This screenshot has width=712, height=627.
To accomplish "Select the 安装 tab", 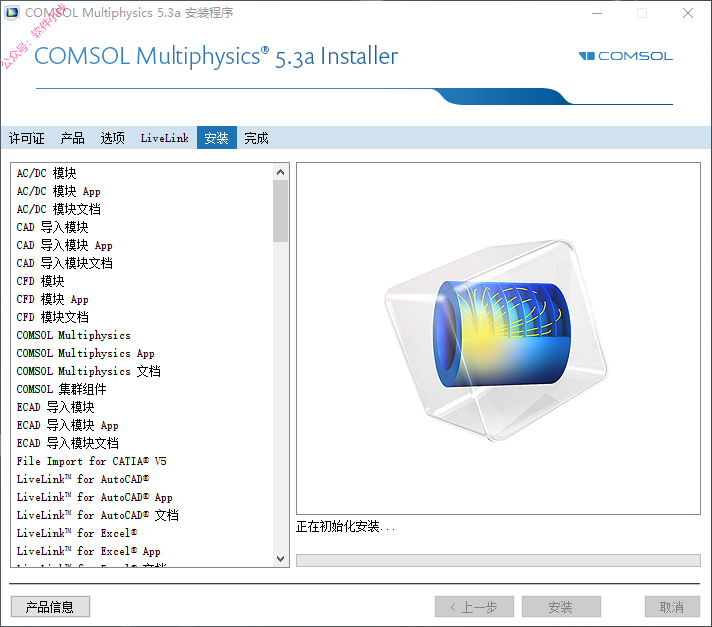I will pos(217,138).
